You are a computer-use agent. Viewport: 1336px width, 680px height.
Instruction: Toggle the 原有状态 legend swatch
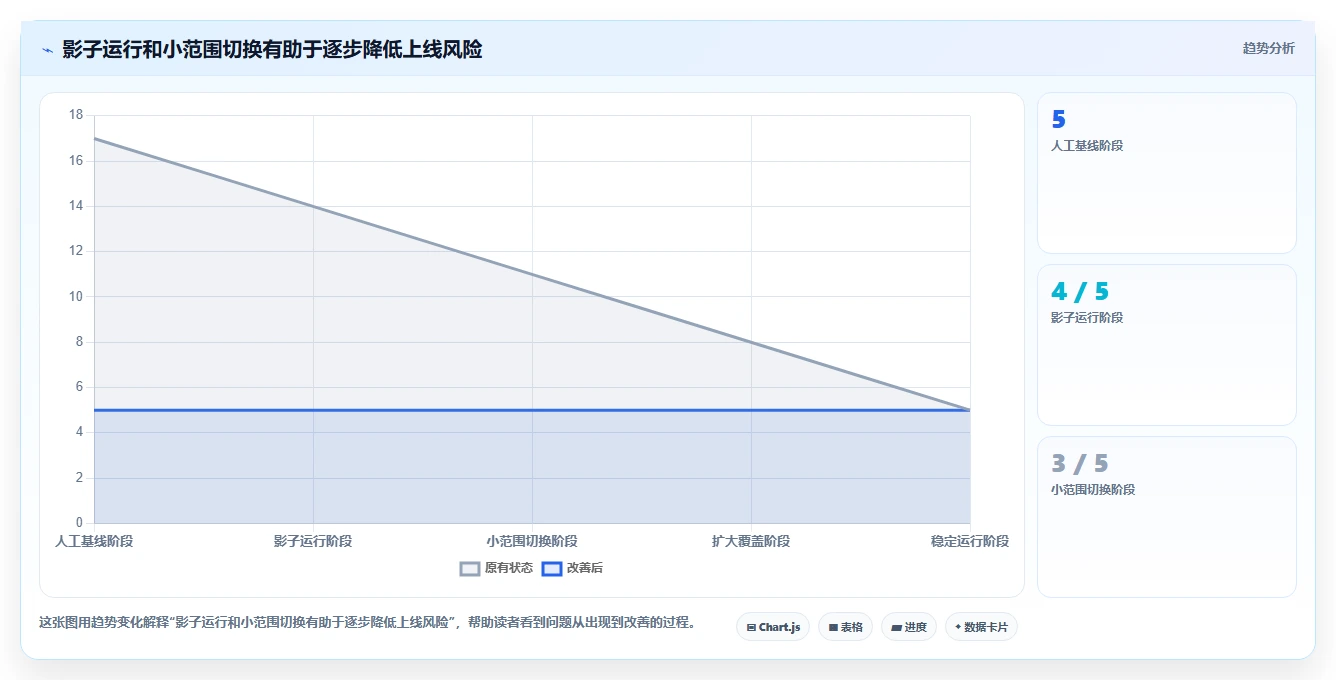(x=470, y=568)
